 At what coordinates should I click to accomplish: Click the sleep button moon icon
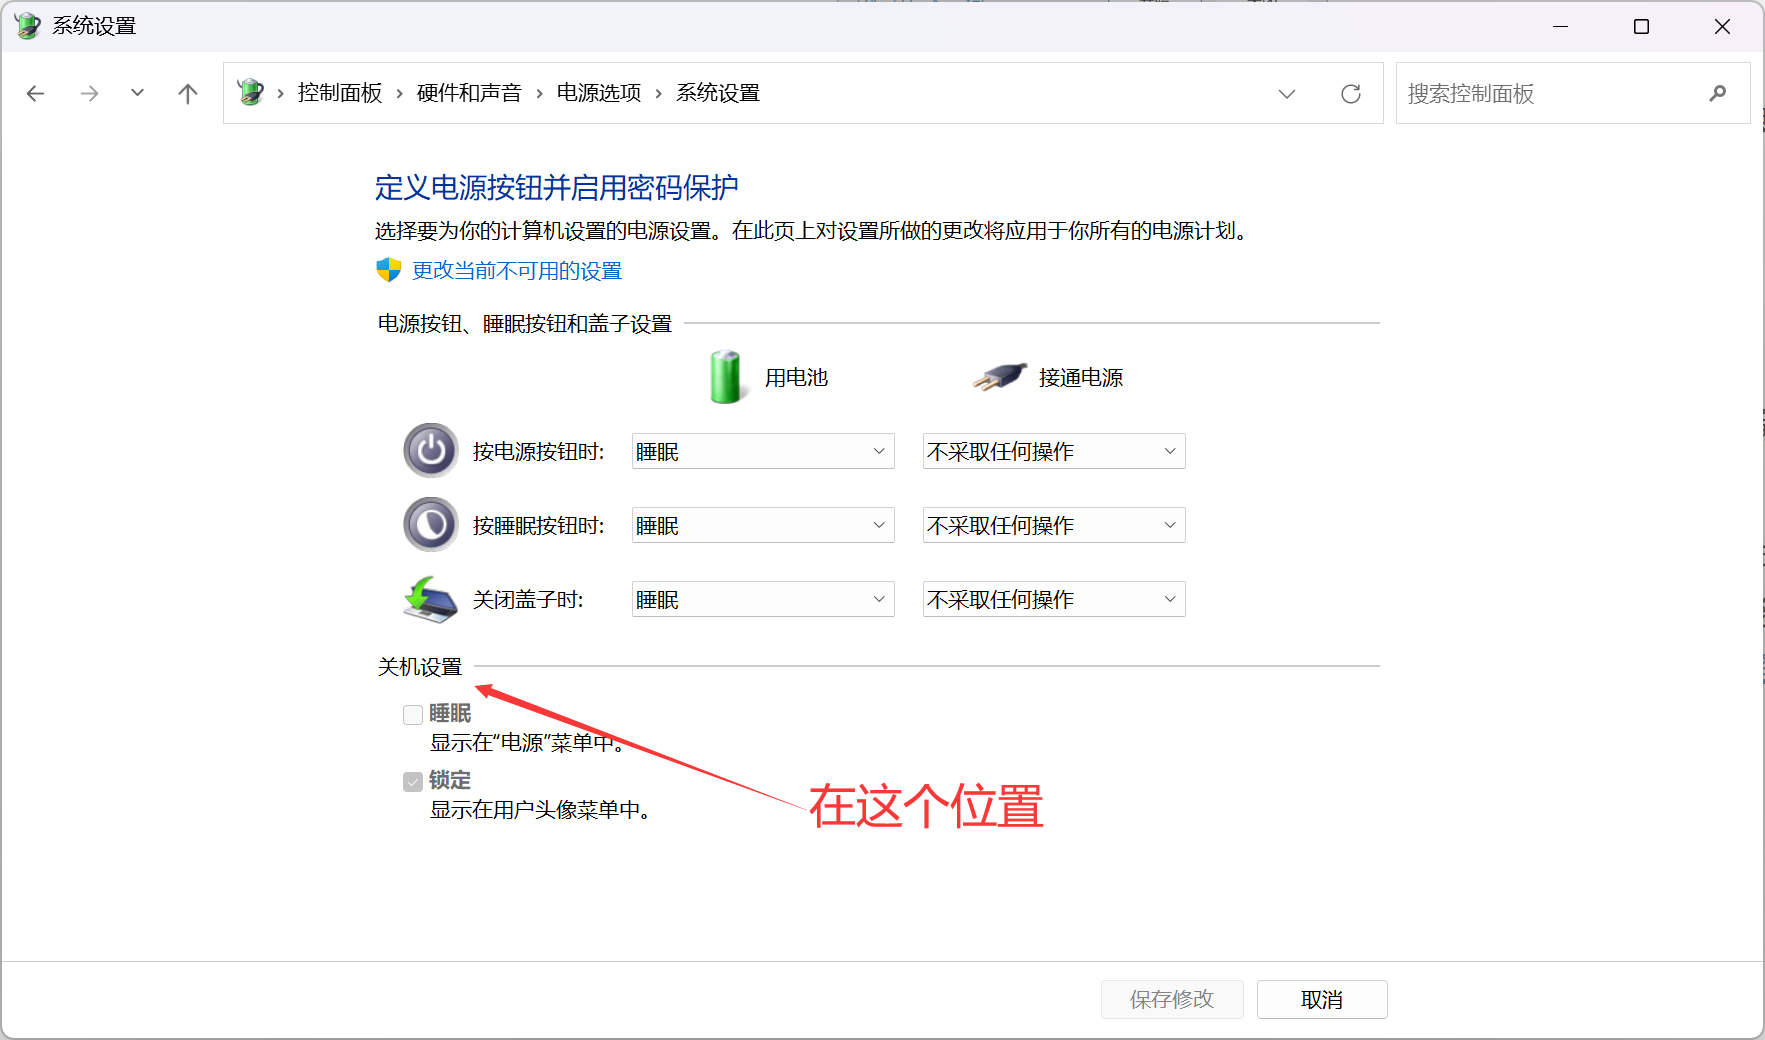(x=431, y=525)
